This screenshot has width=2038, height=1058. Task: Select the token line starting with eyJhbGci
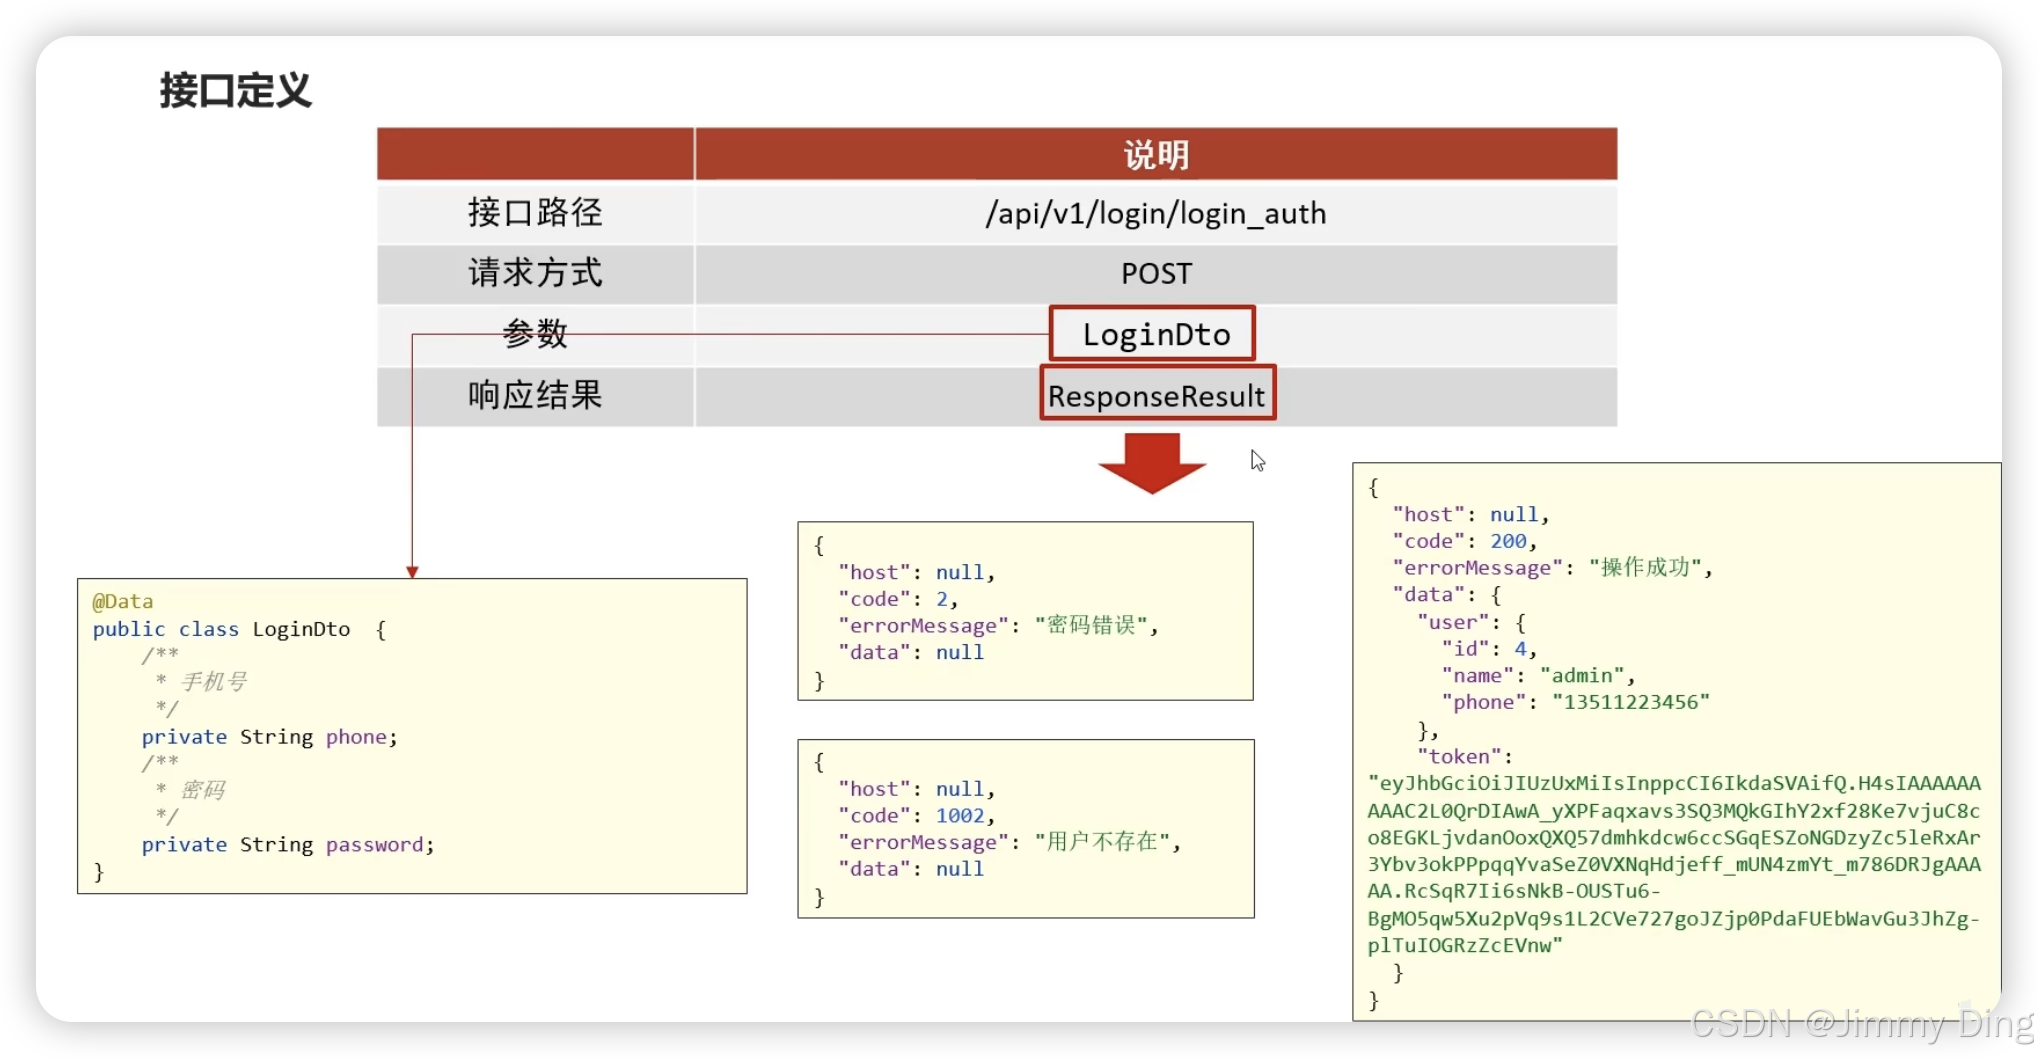tap(1674, 783)
